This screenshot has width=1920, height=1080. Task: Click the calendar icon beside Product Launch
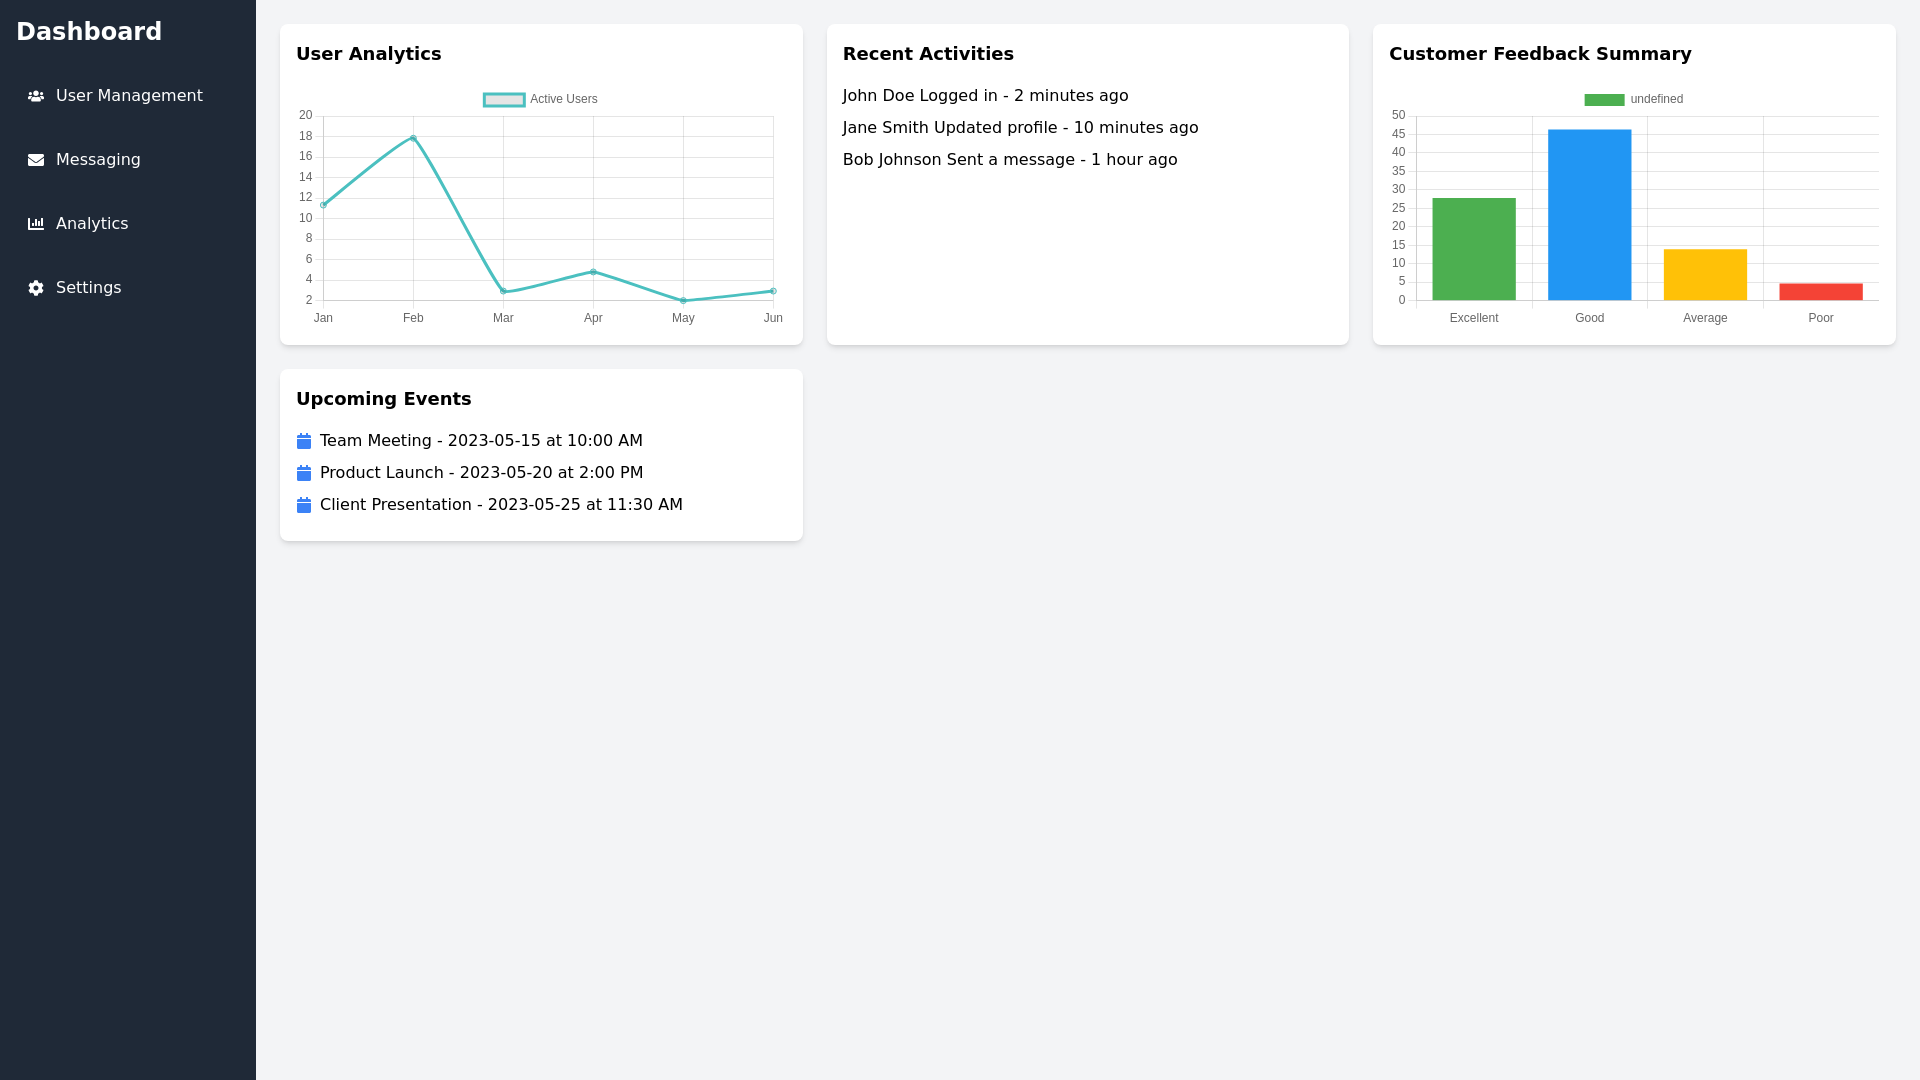click(304, 473)
